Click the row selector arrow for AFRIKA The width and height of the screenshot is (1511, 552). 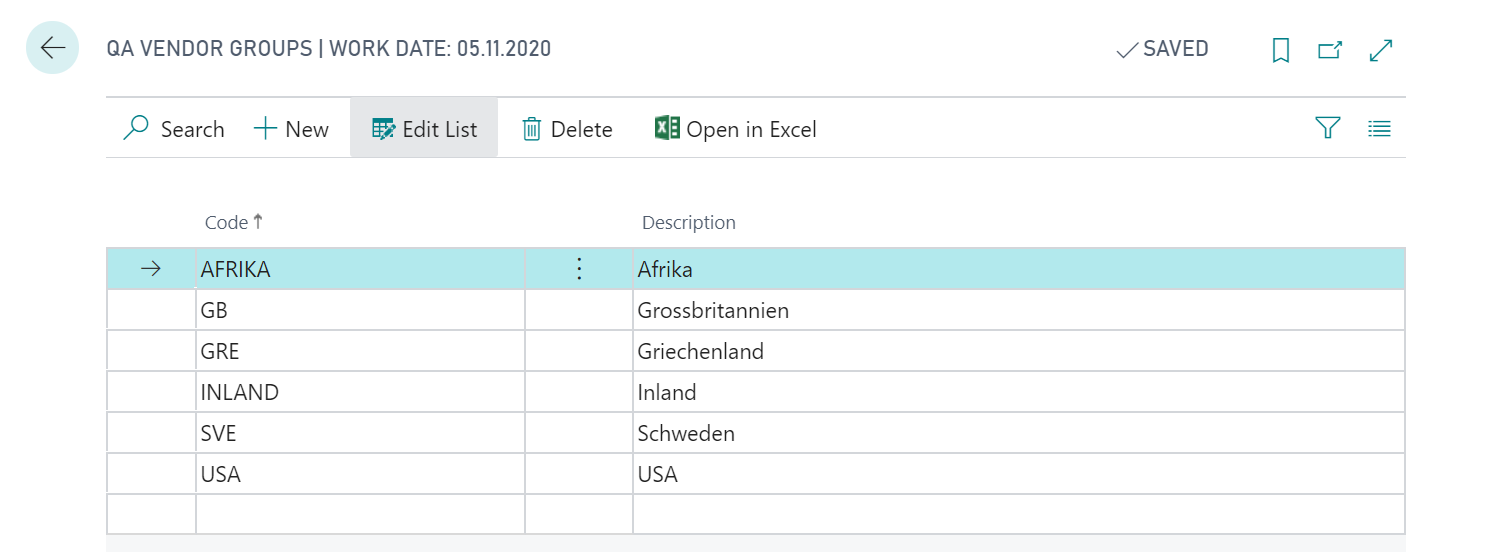151,269
